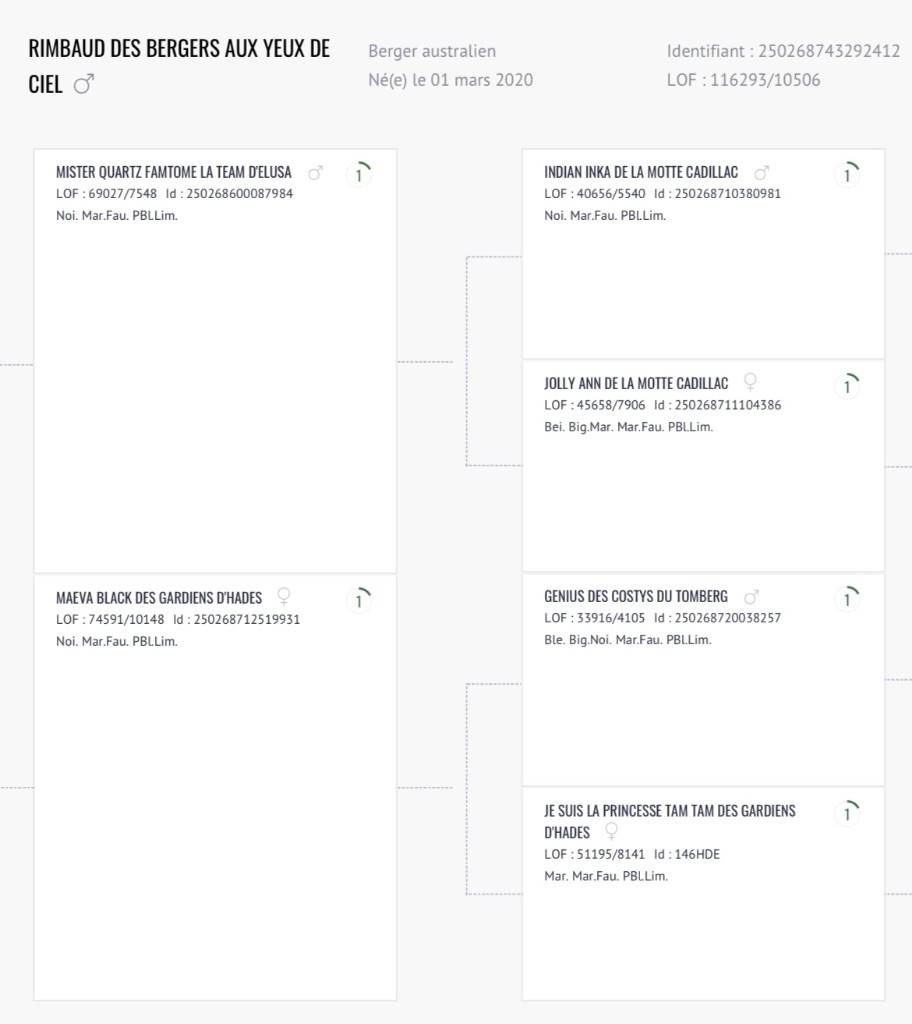Click male symbol beside Genius des Costys

click(x=751, y=597)
